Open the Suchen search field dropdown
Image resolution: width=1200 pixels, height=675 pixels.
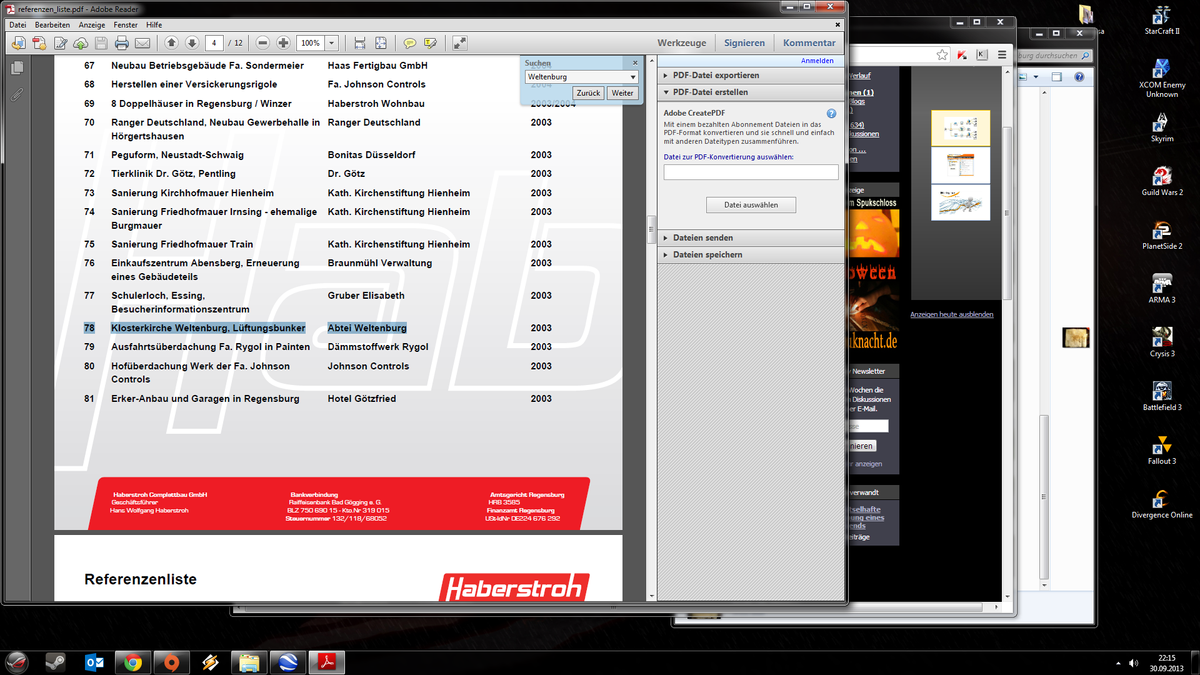click(633, 77)
